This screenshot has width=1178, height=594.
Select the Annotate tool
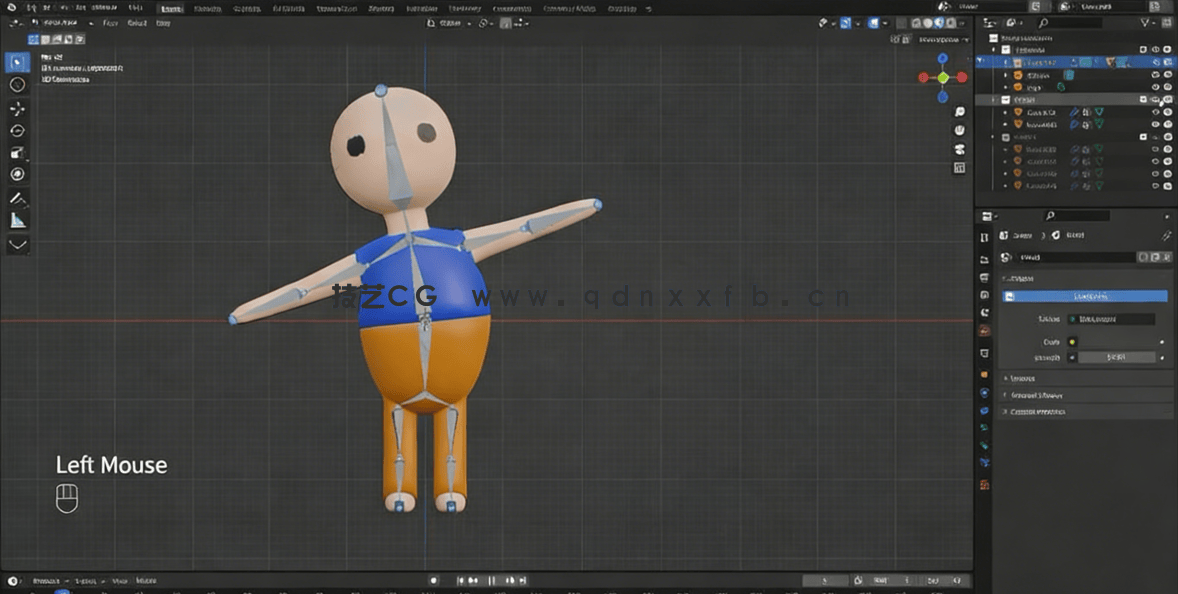(x=17, y=197)
